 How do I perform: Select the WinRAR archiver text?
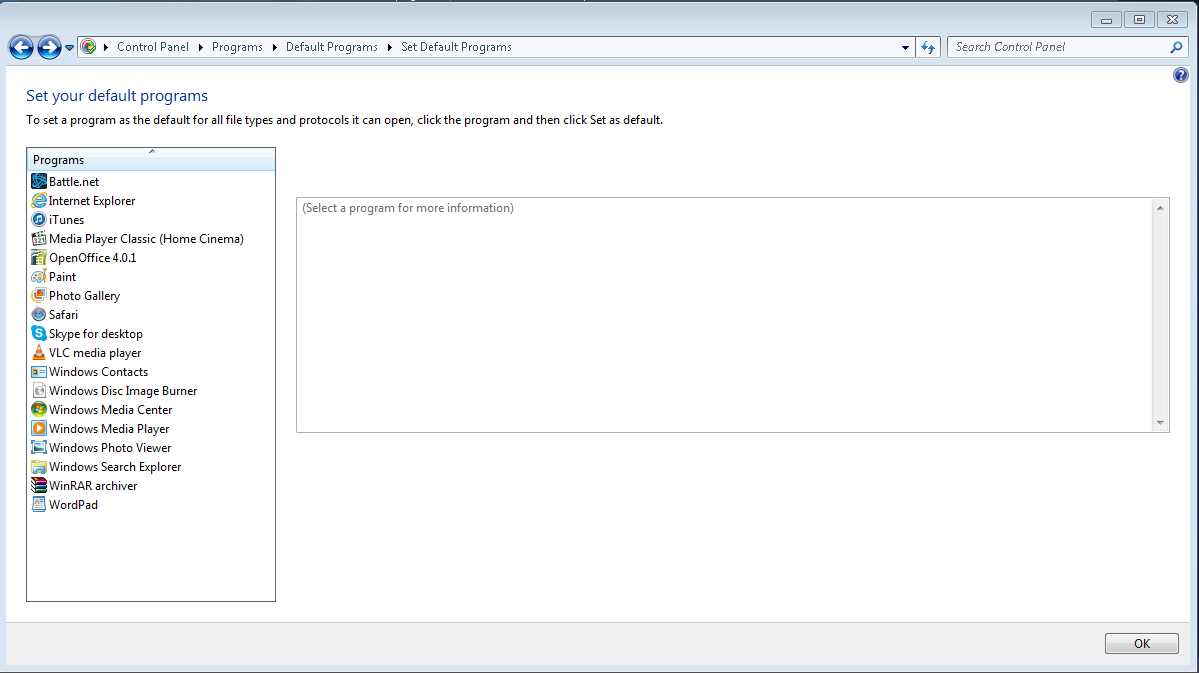pos(93,486)
